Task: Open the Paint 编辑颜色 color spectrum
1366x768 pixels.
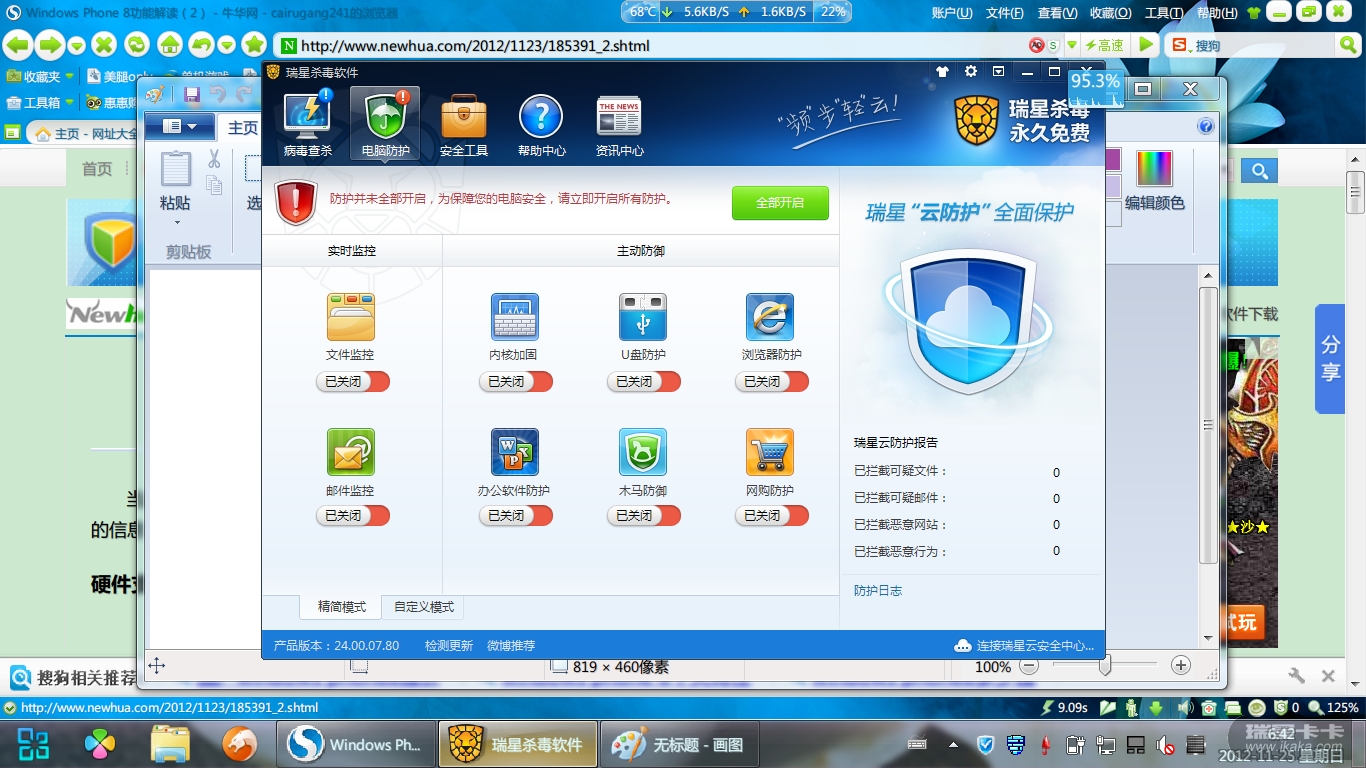Action: pos(1154,169)
